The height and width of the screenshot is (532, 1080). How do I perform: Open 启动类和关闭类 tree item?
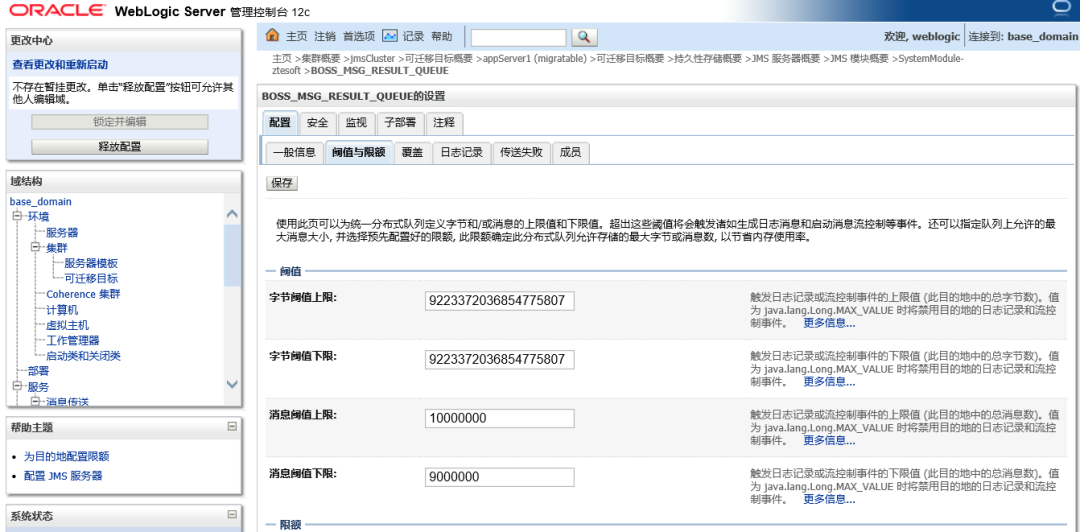point(83,356)
